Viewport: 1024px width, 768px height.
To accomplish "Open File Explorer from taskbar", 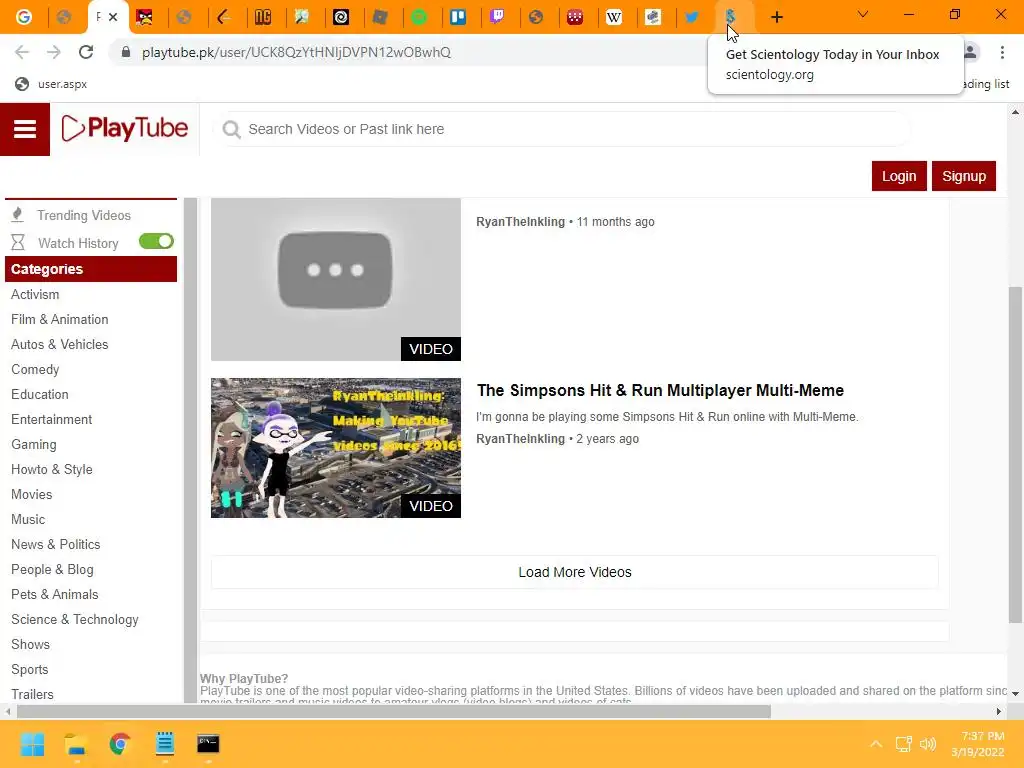I will tap(76, 744).
